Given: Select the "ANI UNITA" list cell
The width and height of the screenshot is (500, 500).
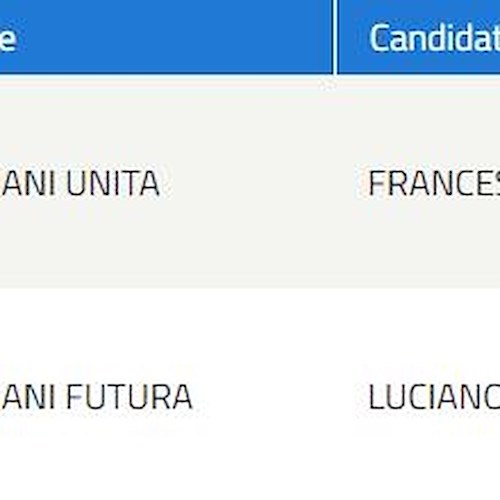Looking at the screenshot, I should tap(166, 183).
